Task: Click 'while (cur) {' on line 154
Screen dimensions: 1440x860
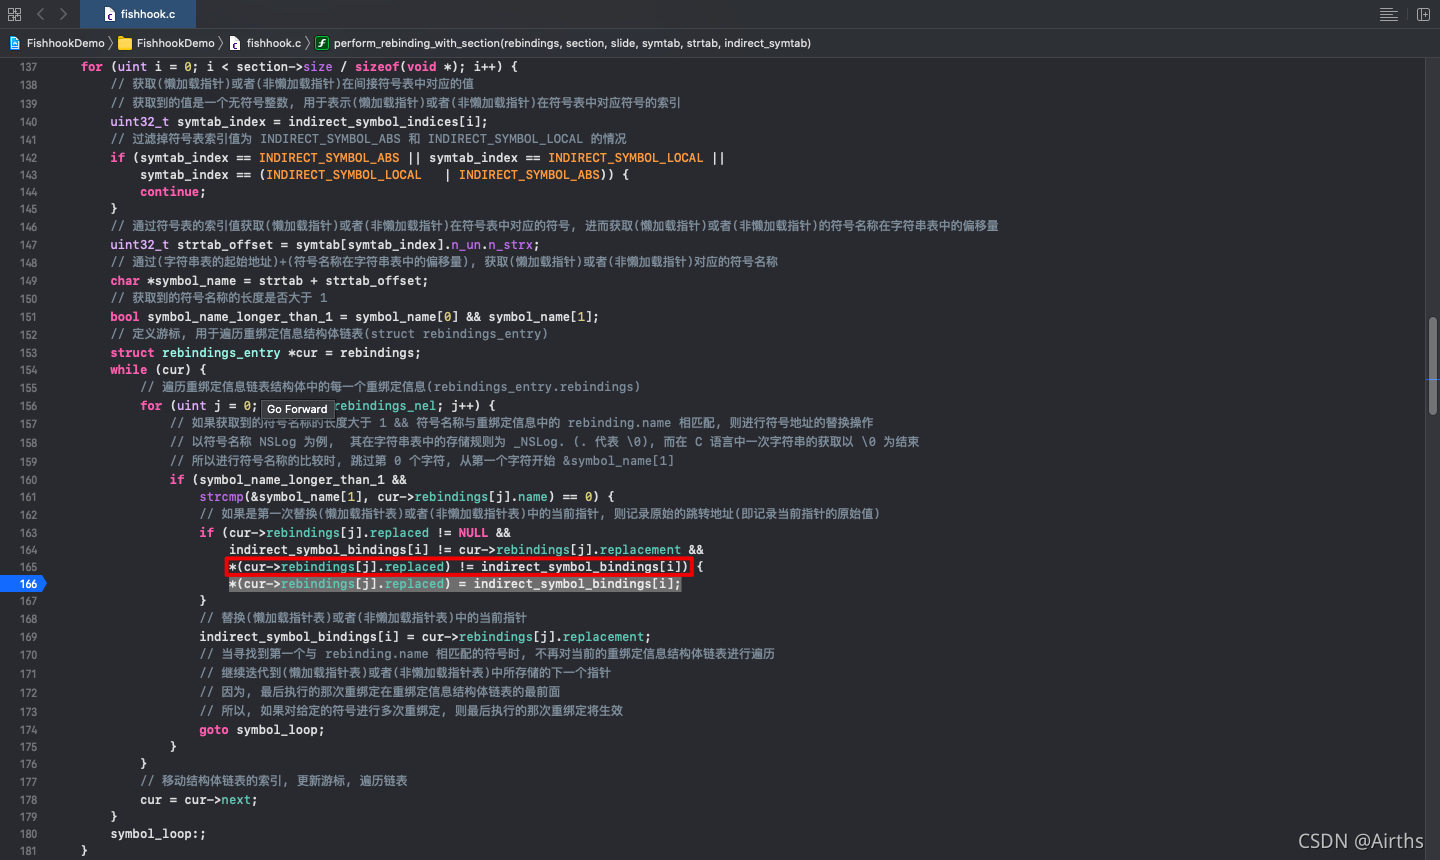Action: 158,370
